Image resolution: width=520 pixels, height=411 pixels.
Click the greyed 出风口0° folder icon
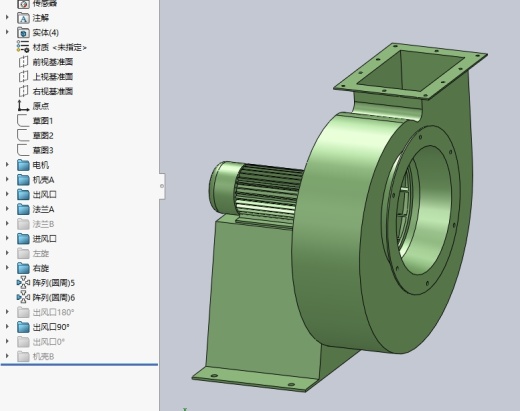[x=23, y=342]
